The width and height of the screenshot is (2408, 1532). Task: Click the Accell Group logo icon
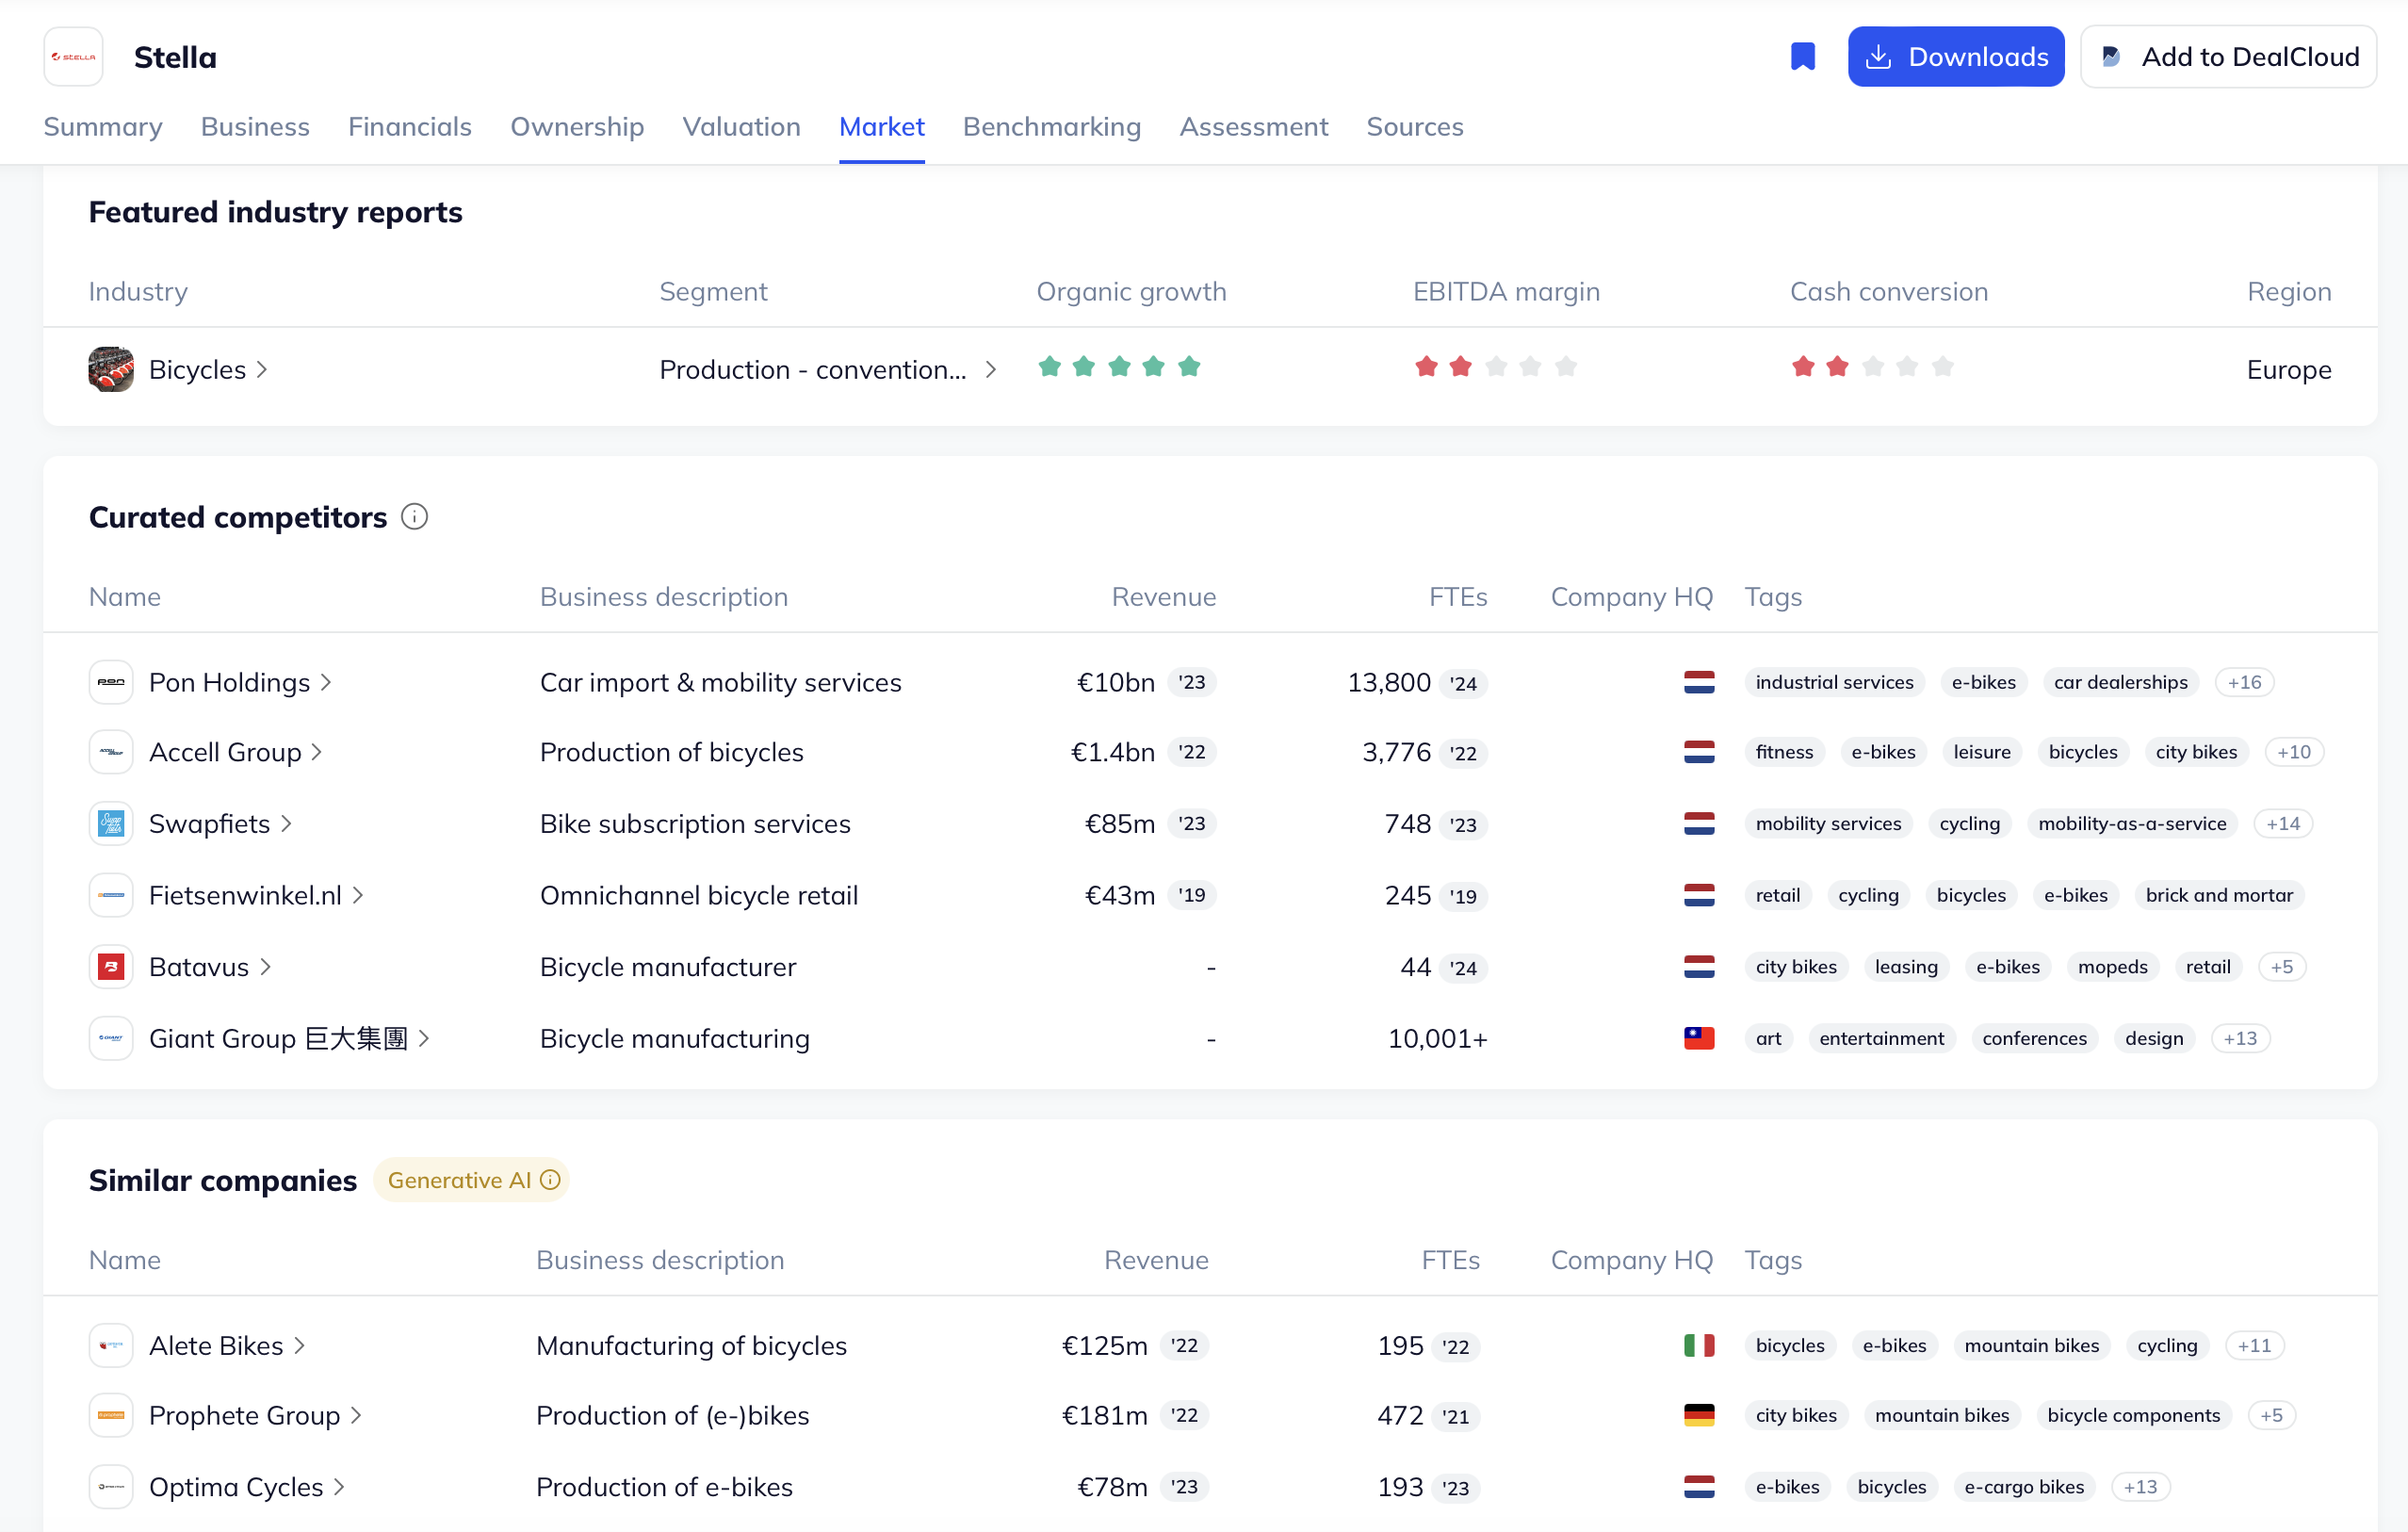click(x=111, y=752)
